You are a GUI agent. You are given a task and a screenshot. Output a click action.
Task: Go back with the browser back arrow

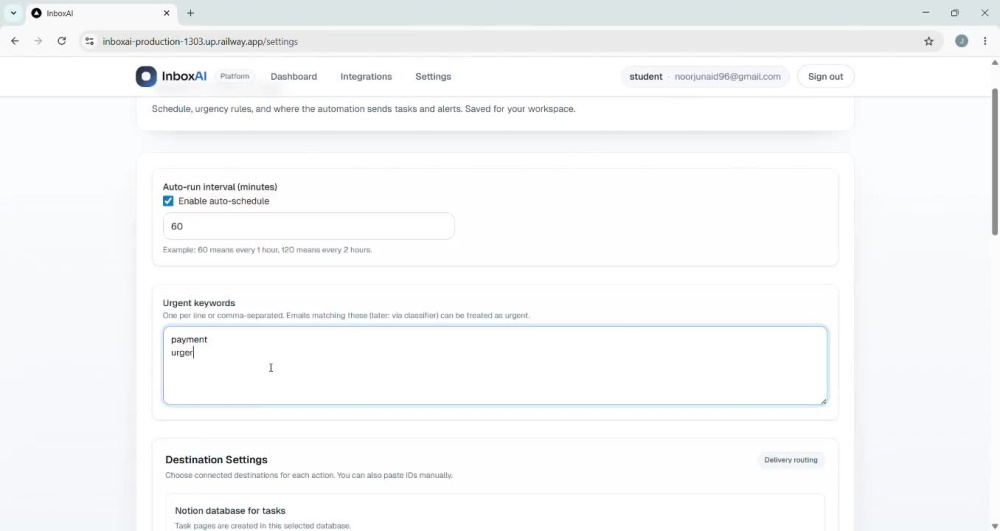pyautogui.click(x=15, y=41)
